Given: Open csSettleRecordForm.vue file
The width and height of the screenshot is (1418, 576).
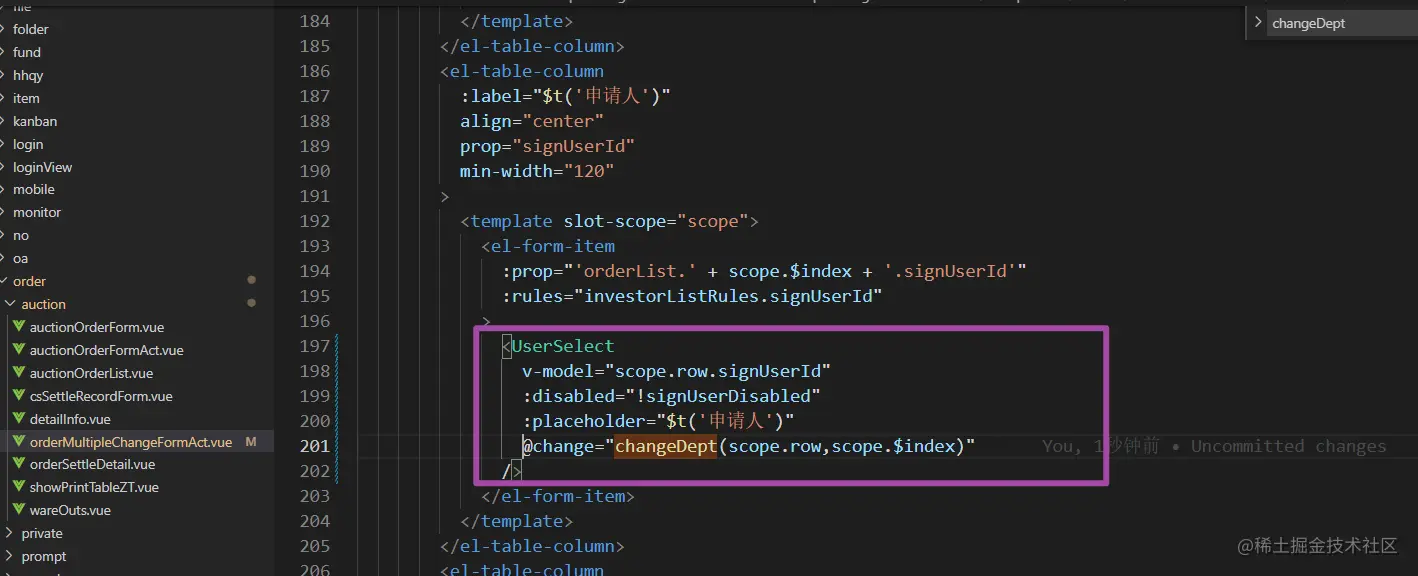Looking at the screenshot, I should click(x=101, y=396).
